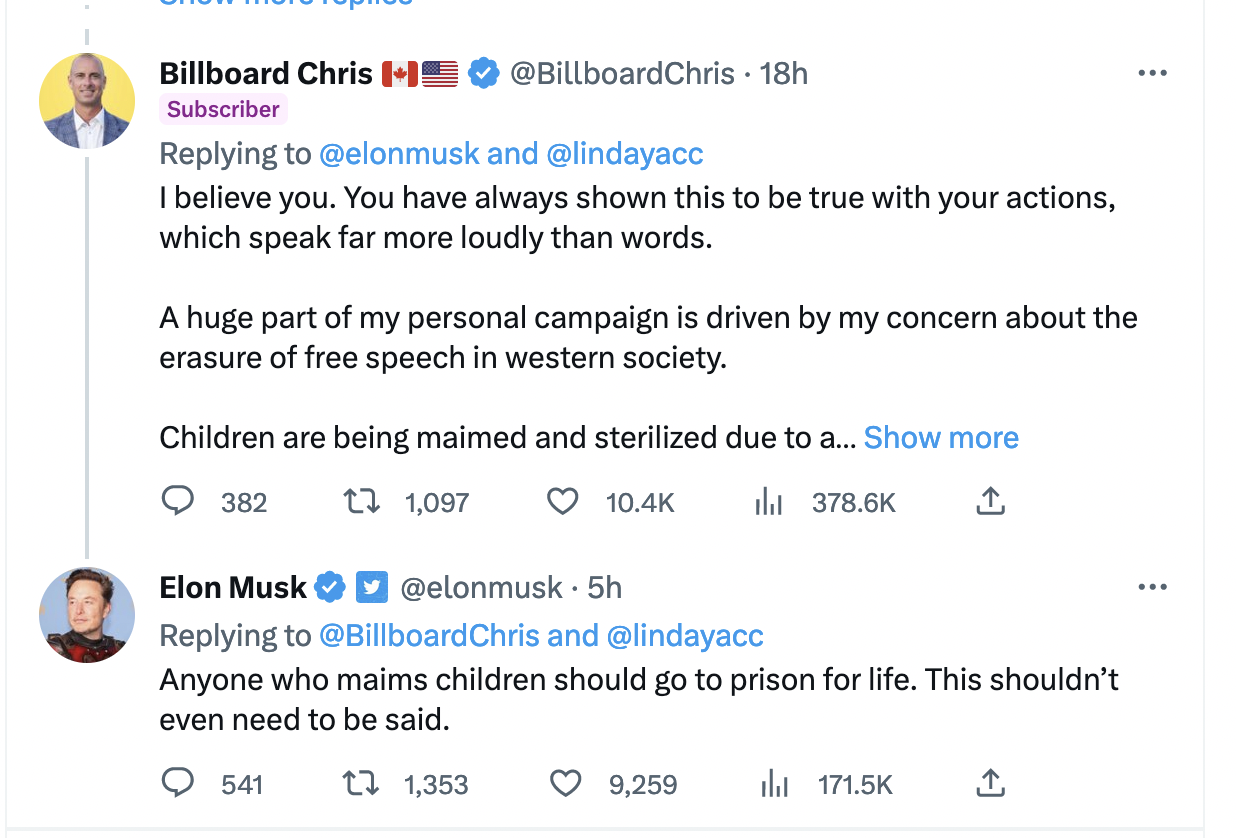This screenshot has height=838, width=1236.
Task: Like Elon Musk's tweet
Action: point(565,784)
